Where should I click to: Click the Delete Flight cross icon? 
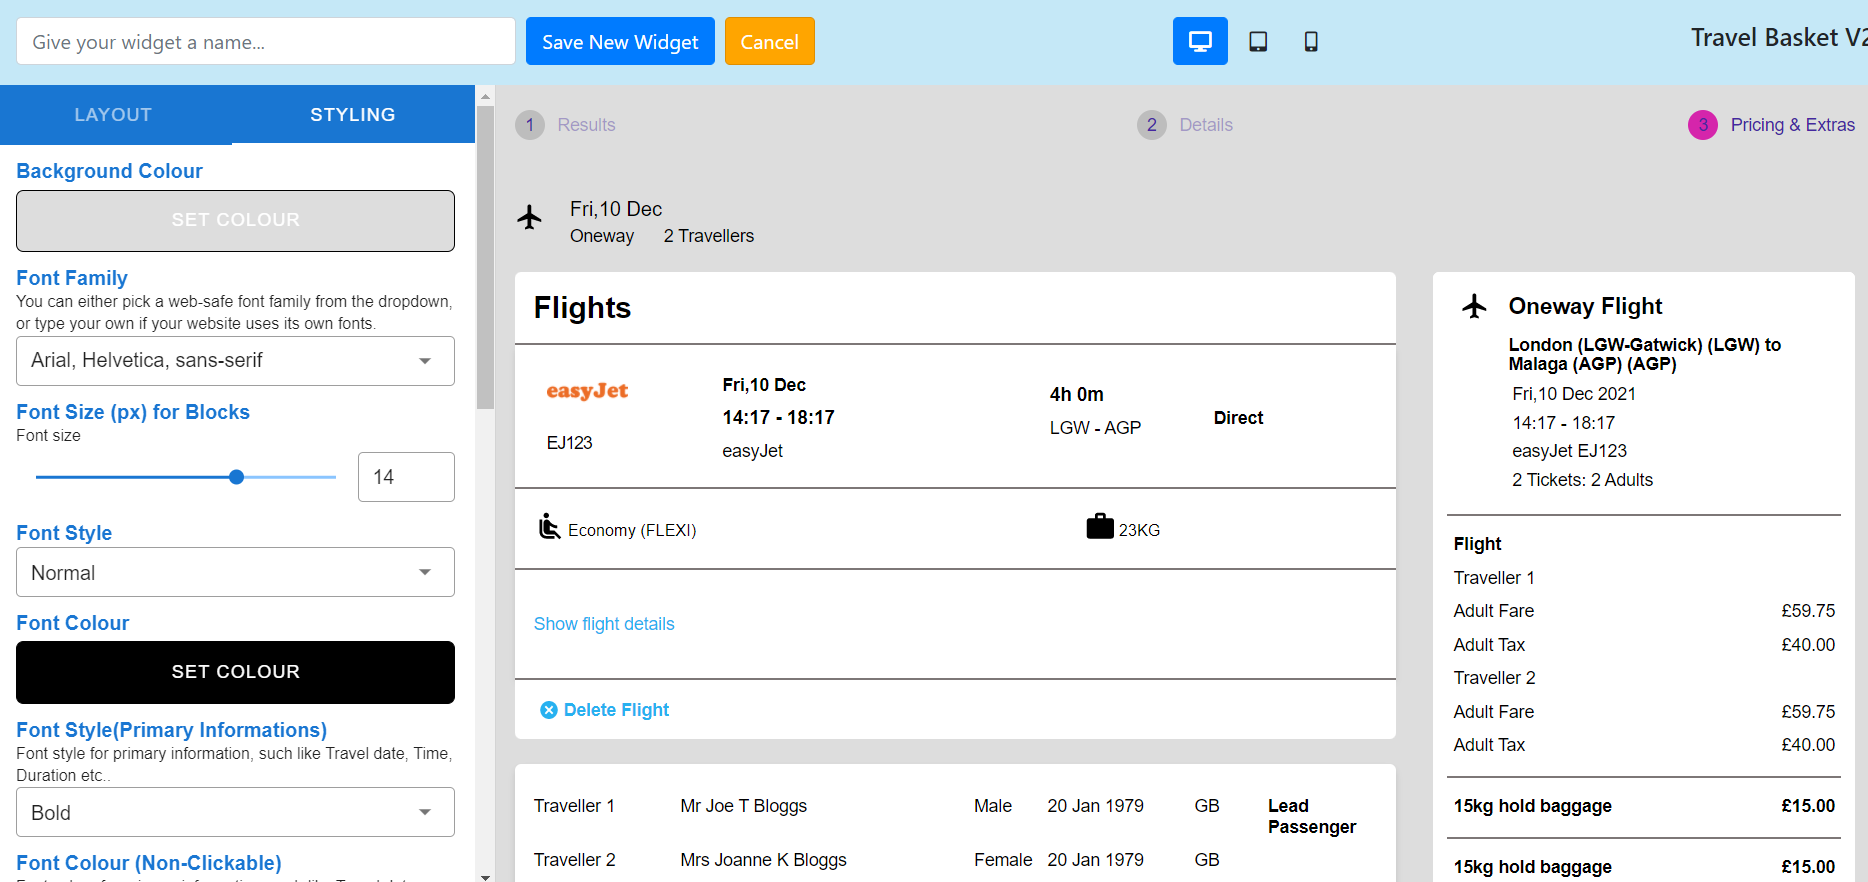549,710
